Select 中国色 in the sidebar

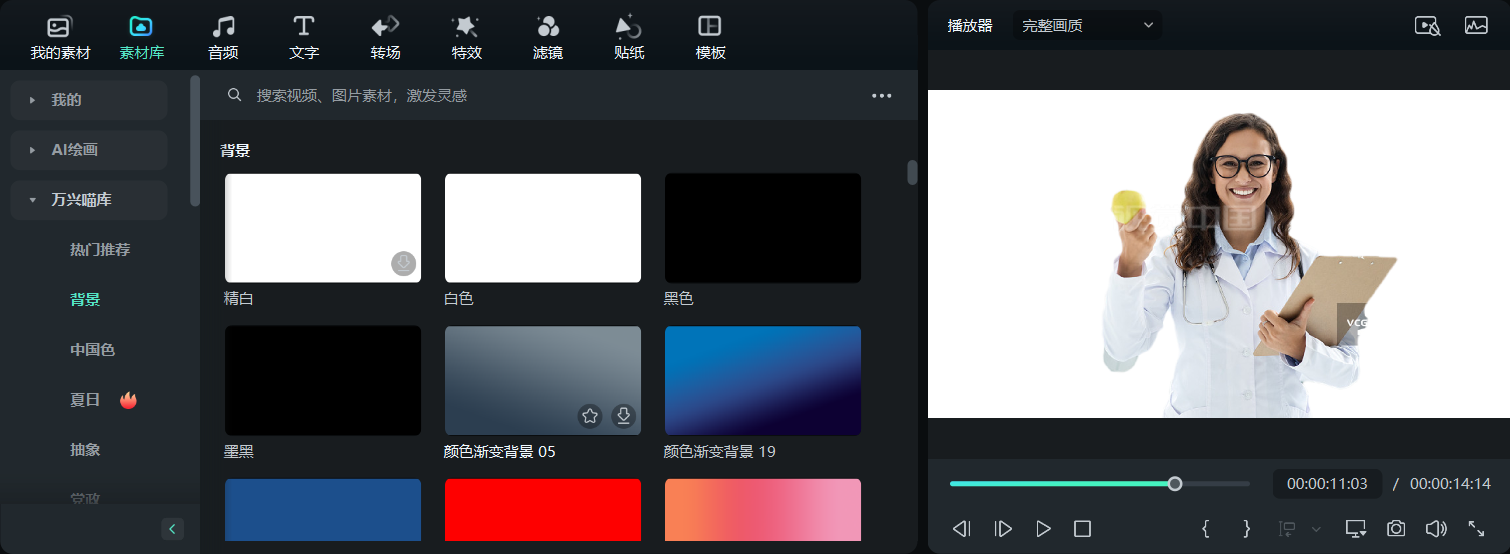(92, 350)
